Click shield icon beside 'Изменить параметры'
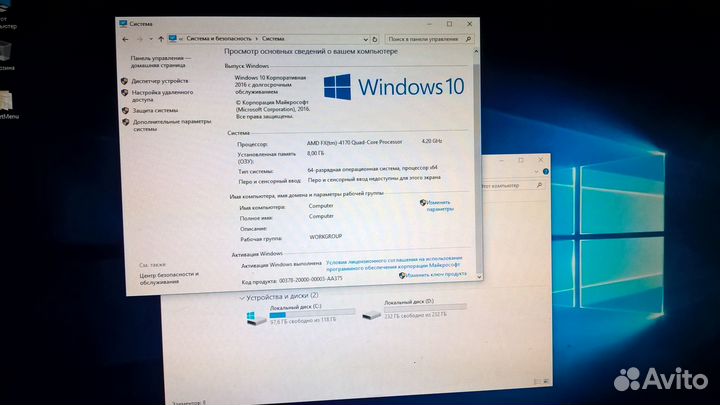 tap(423, 202)
